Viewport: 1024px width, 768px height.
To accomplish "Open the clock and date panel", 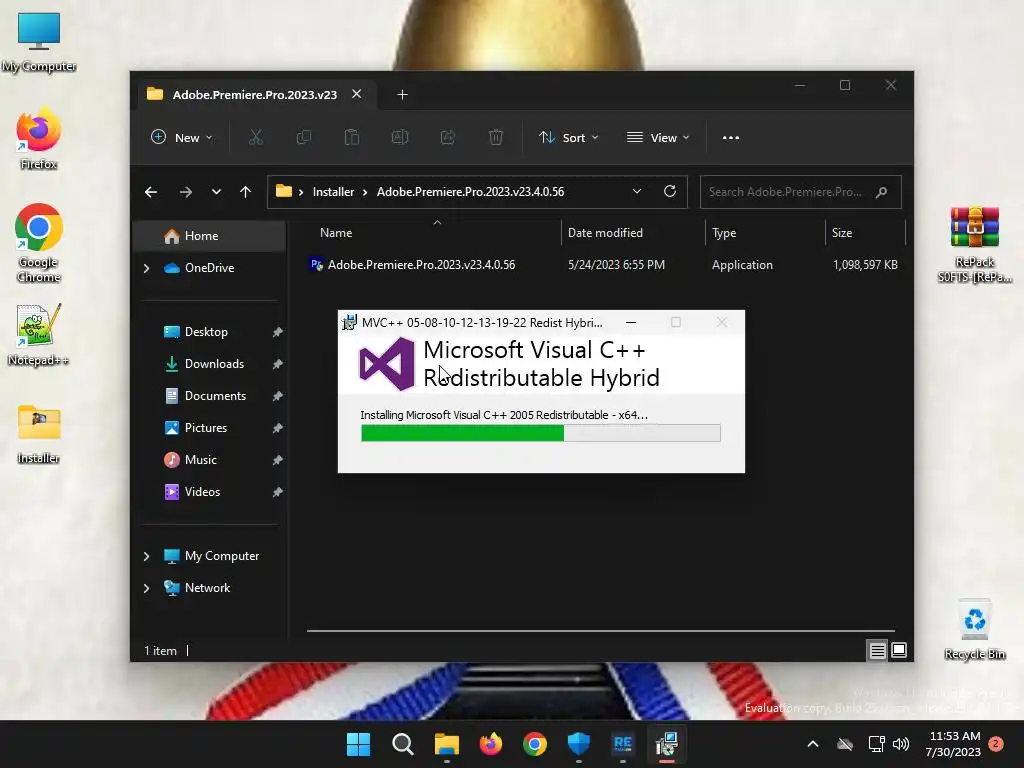I will [953, 744].
